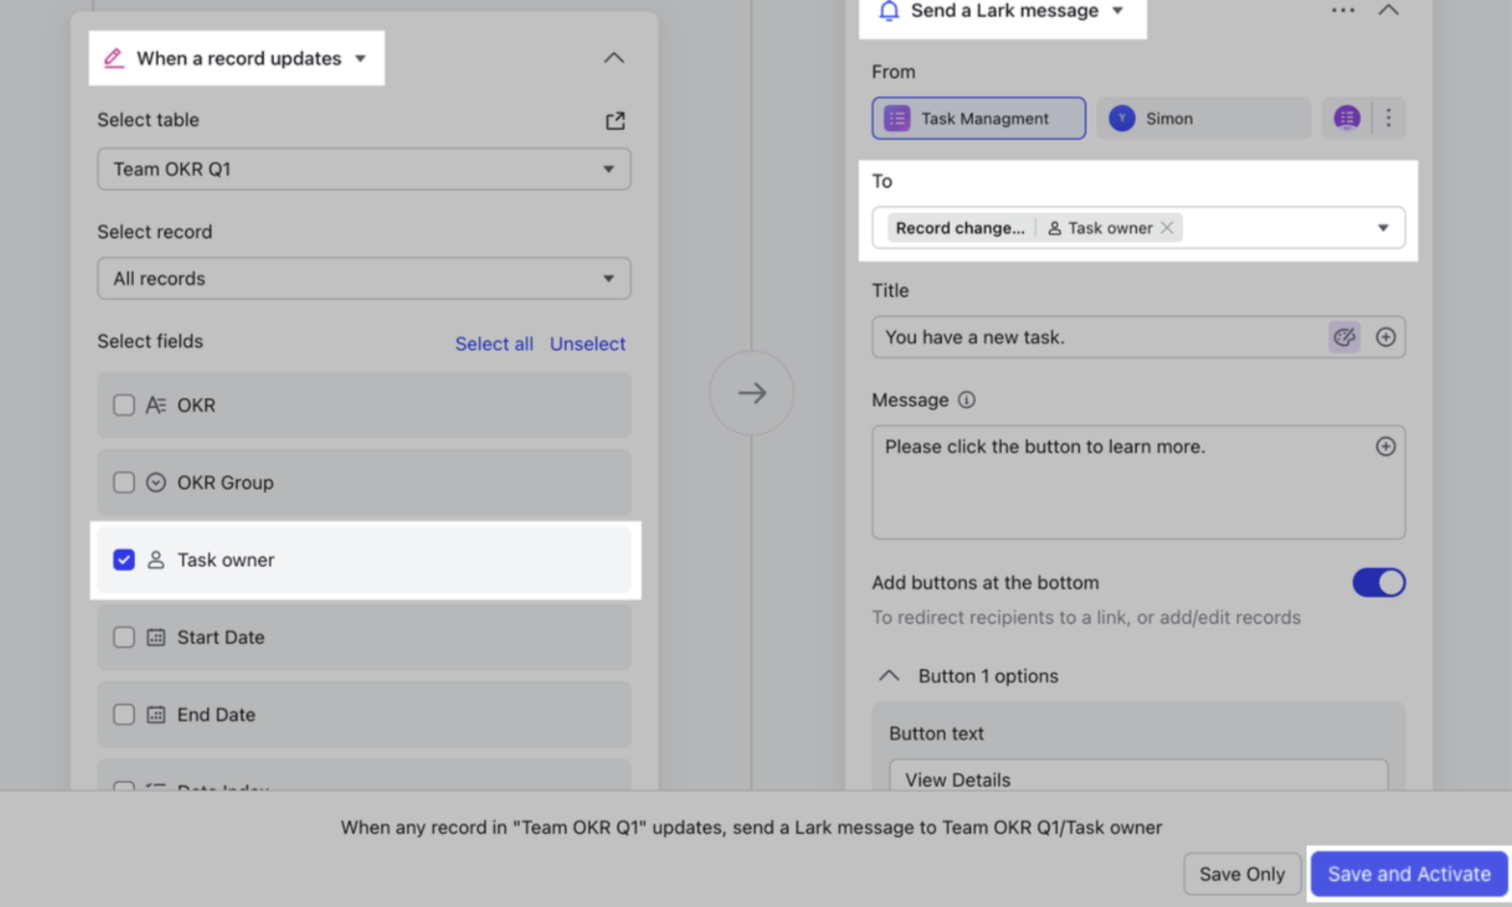Image resolution: width=1512 pixels, height=907 pixels.
Task: Check the OKR field checkbox
Action: point(124,405)
